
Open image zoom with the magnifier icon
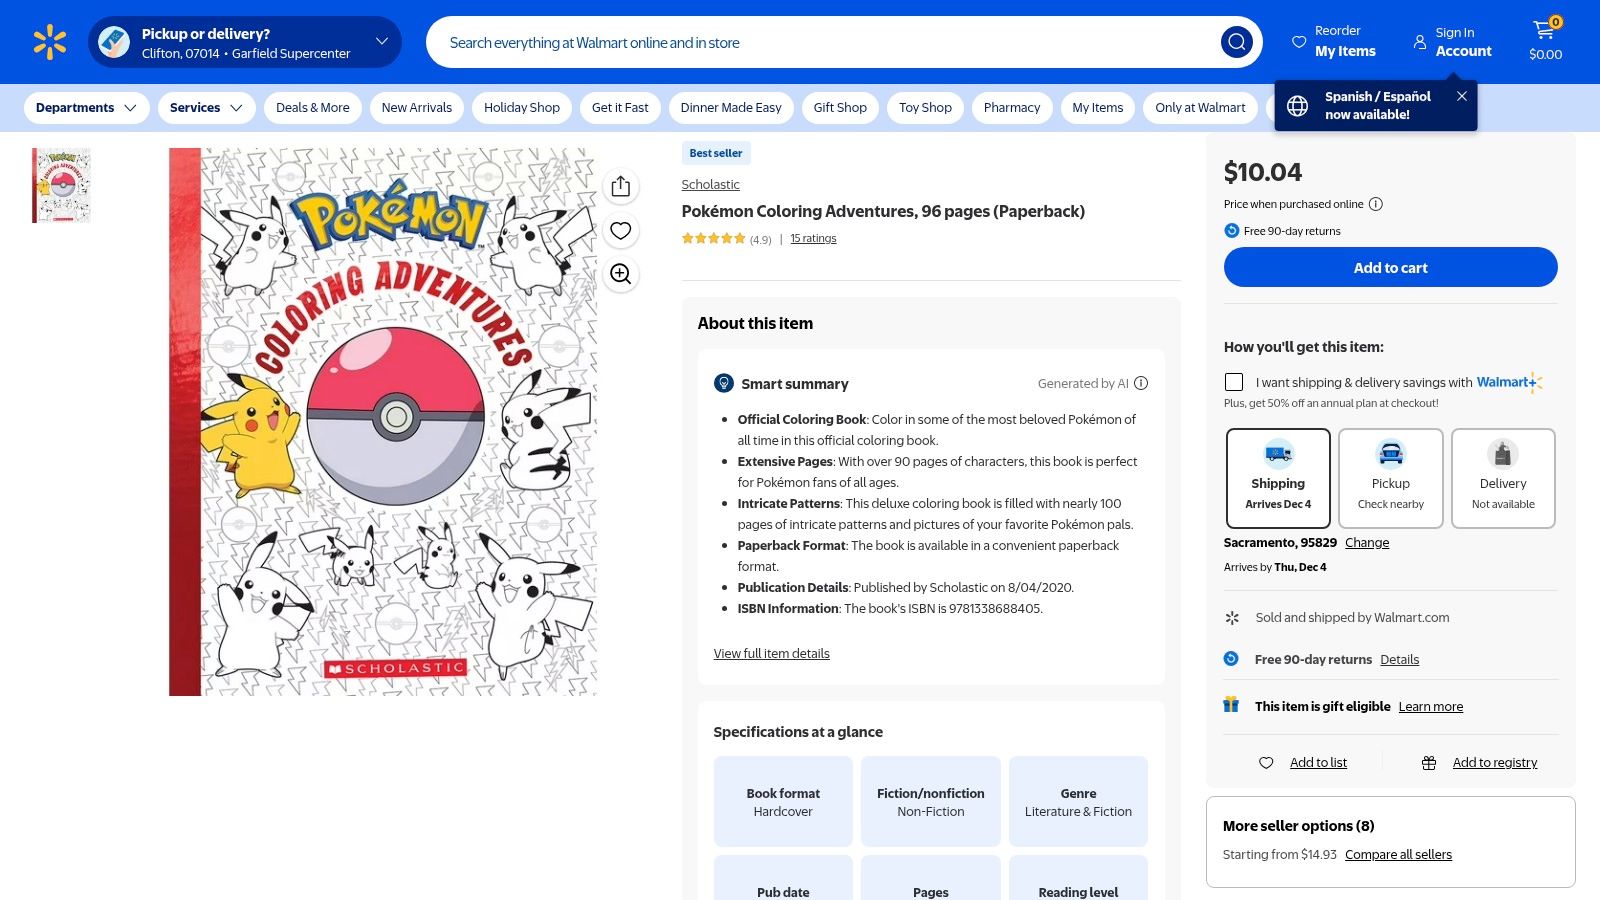point(620,274)
